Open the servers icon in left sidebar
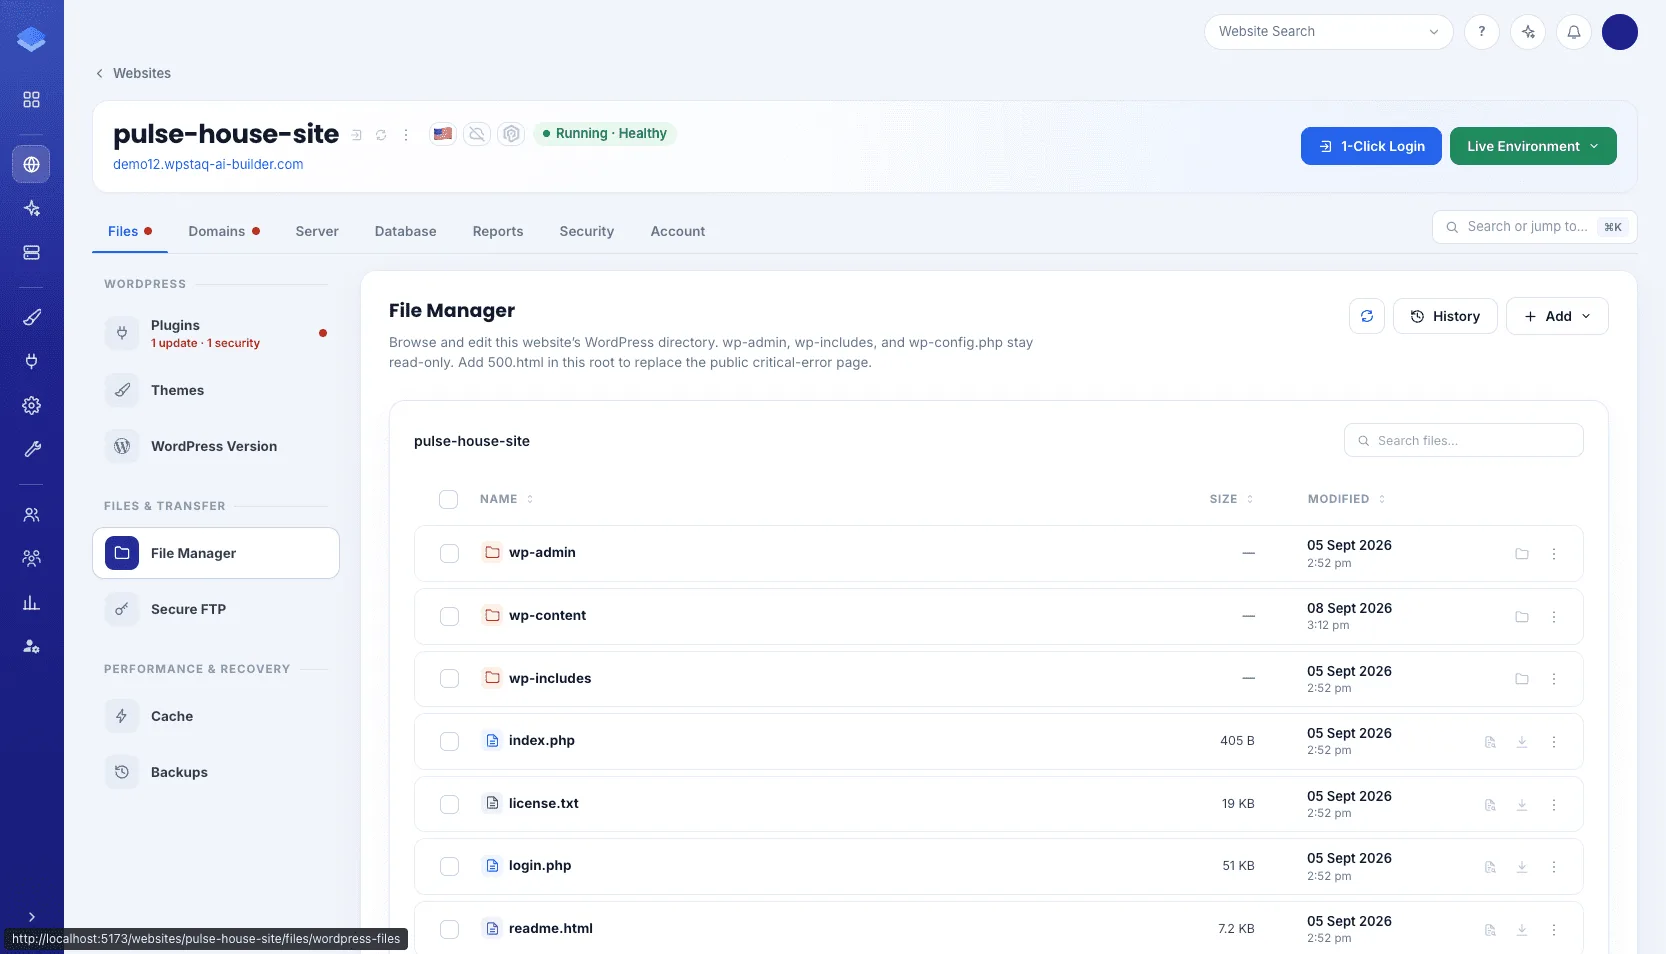The width and height of the screenshot is (1666, 954). click(32, 252)
